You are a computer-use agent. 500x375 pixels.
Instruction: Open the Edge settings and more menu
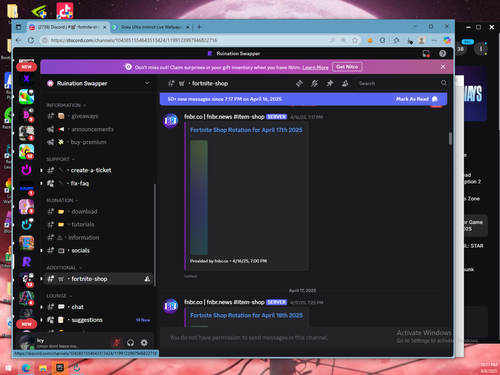click(434, 40)
